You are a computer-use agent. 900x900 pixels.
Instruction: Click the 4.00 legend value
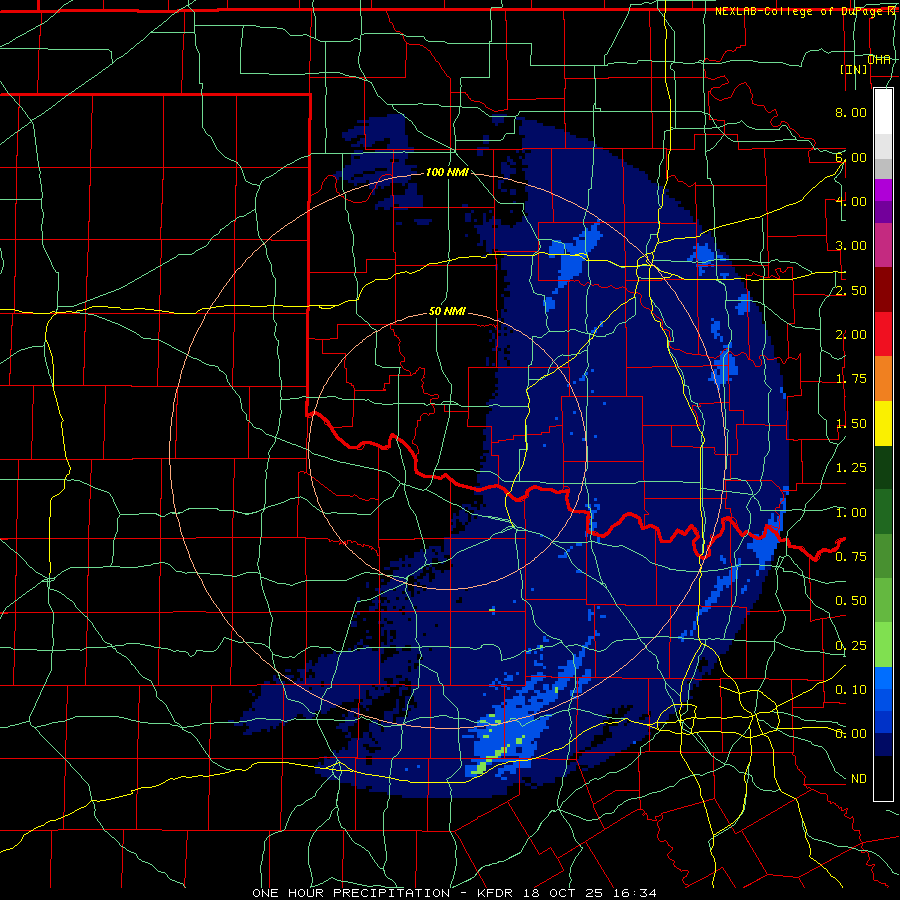point(851,201)
